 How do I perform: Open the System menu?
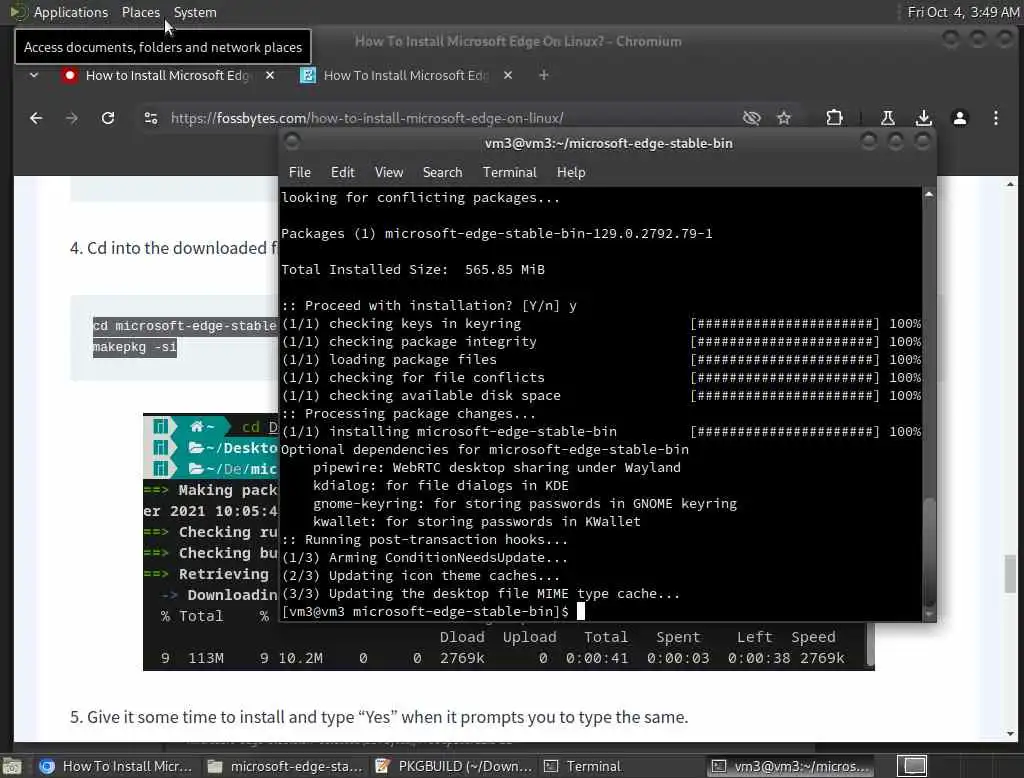(195, 12)
